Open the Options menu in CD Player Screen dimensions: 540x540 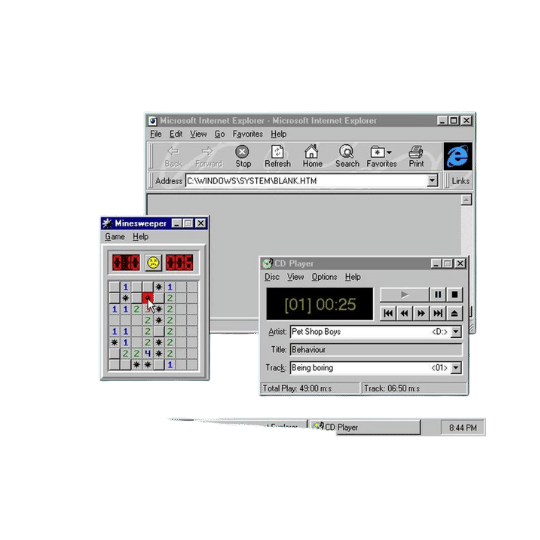tap(324, 277)
